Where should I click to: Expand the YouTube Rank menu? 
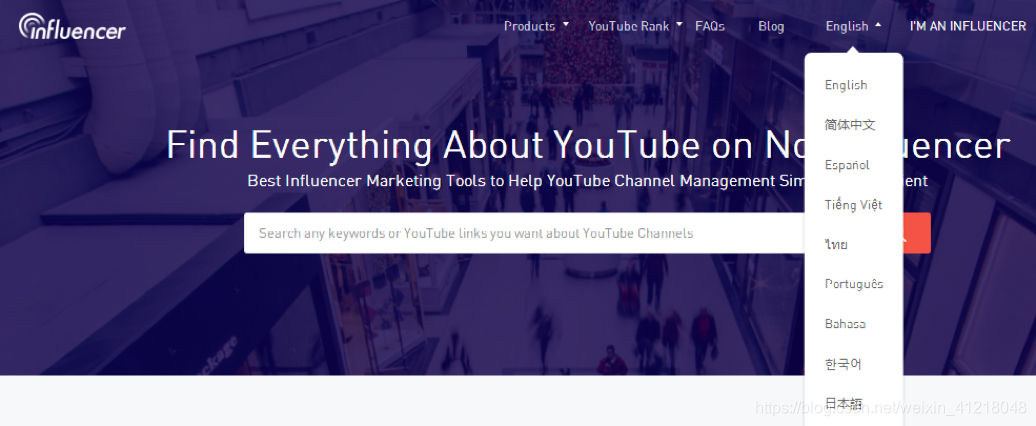pyautogui.click(x=635, y=26)
